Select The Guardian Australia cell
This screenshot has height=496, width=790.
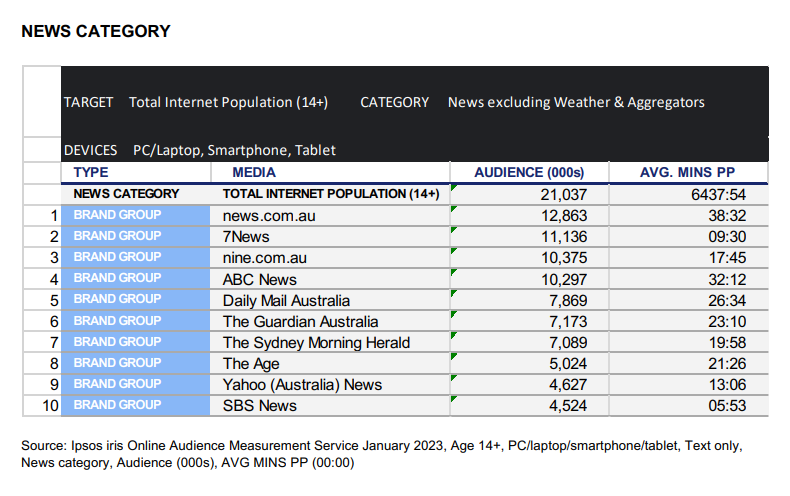point(300,321)
